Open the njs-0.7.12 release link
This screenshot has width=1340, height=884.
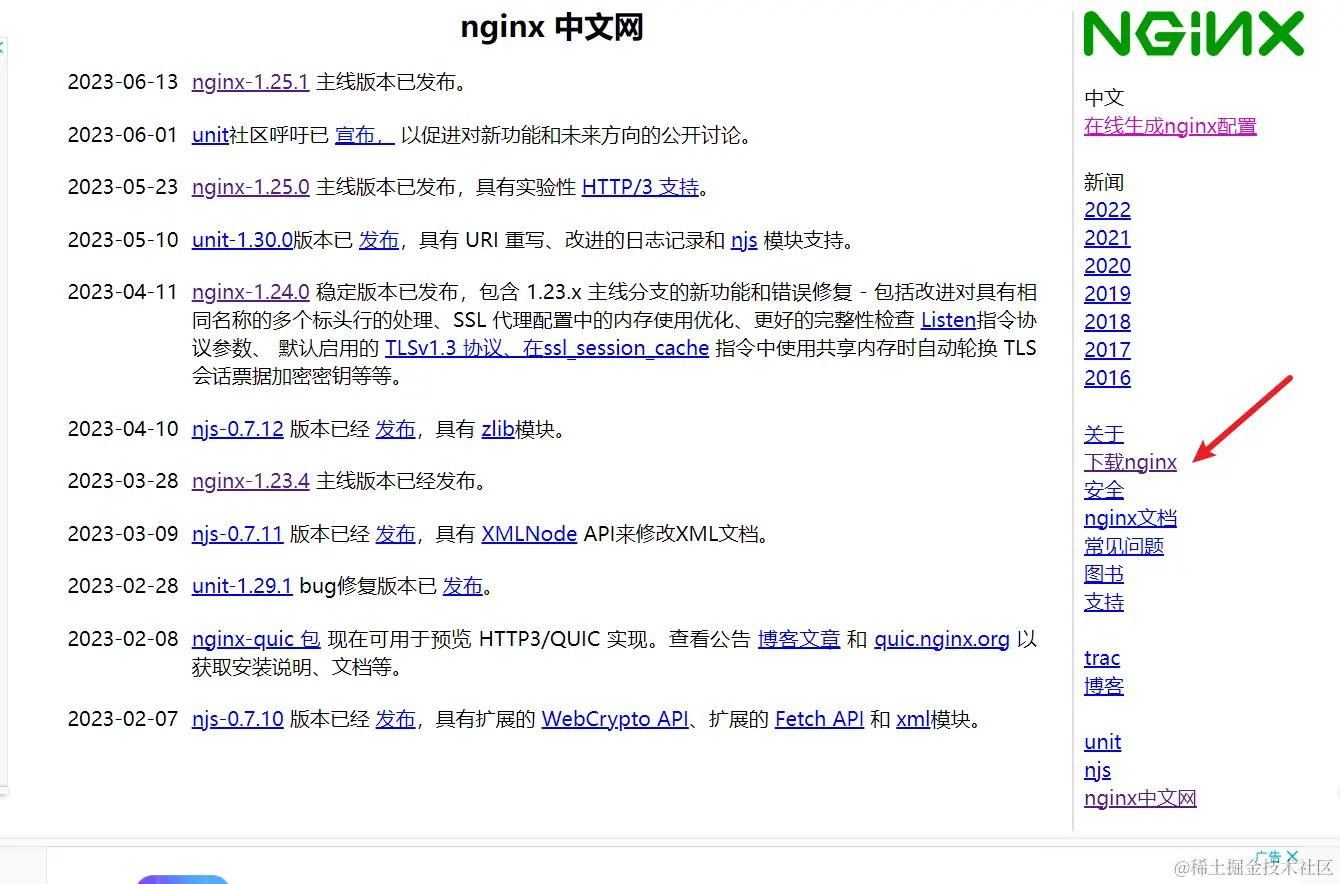click(238, 429)
